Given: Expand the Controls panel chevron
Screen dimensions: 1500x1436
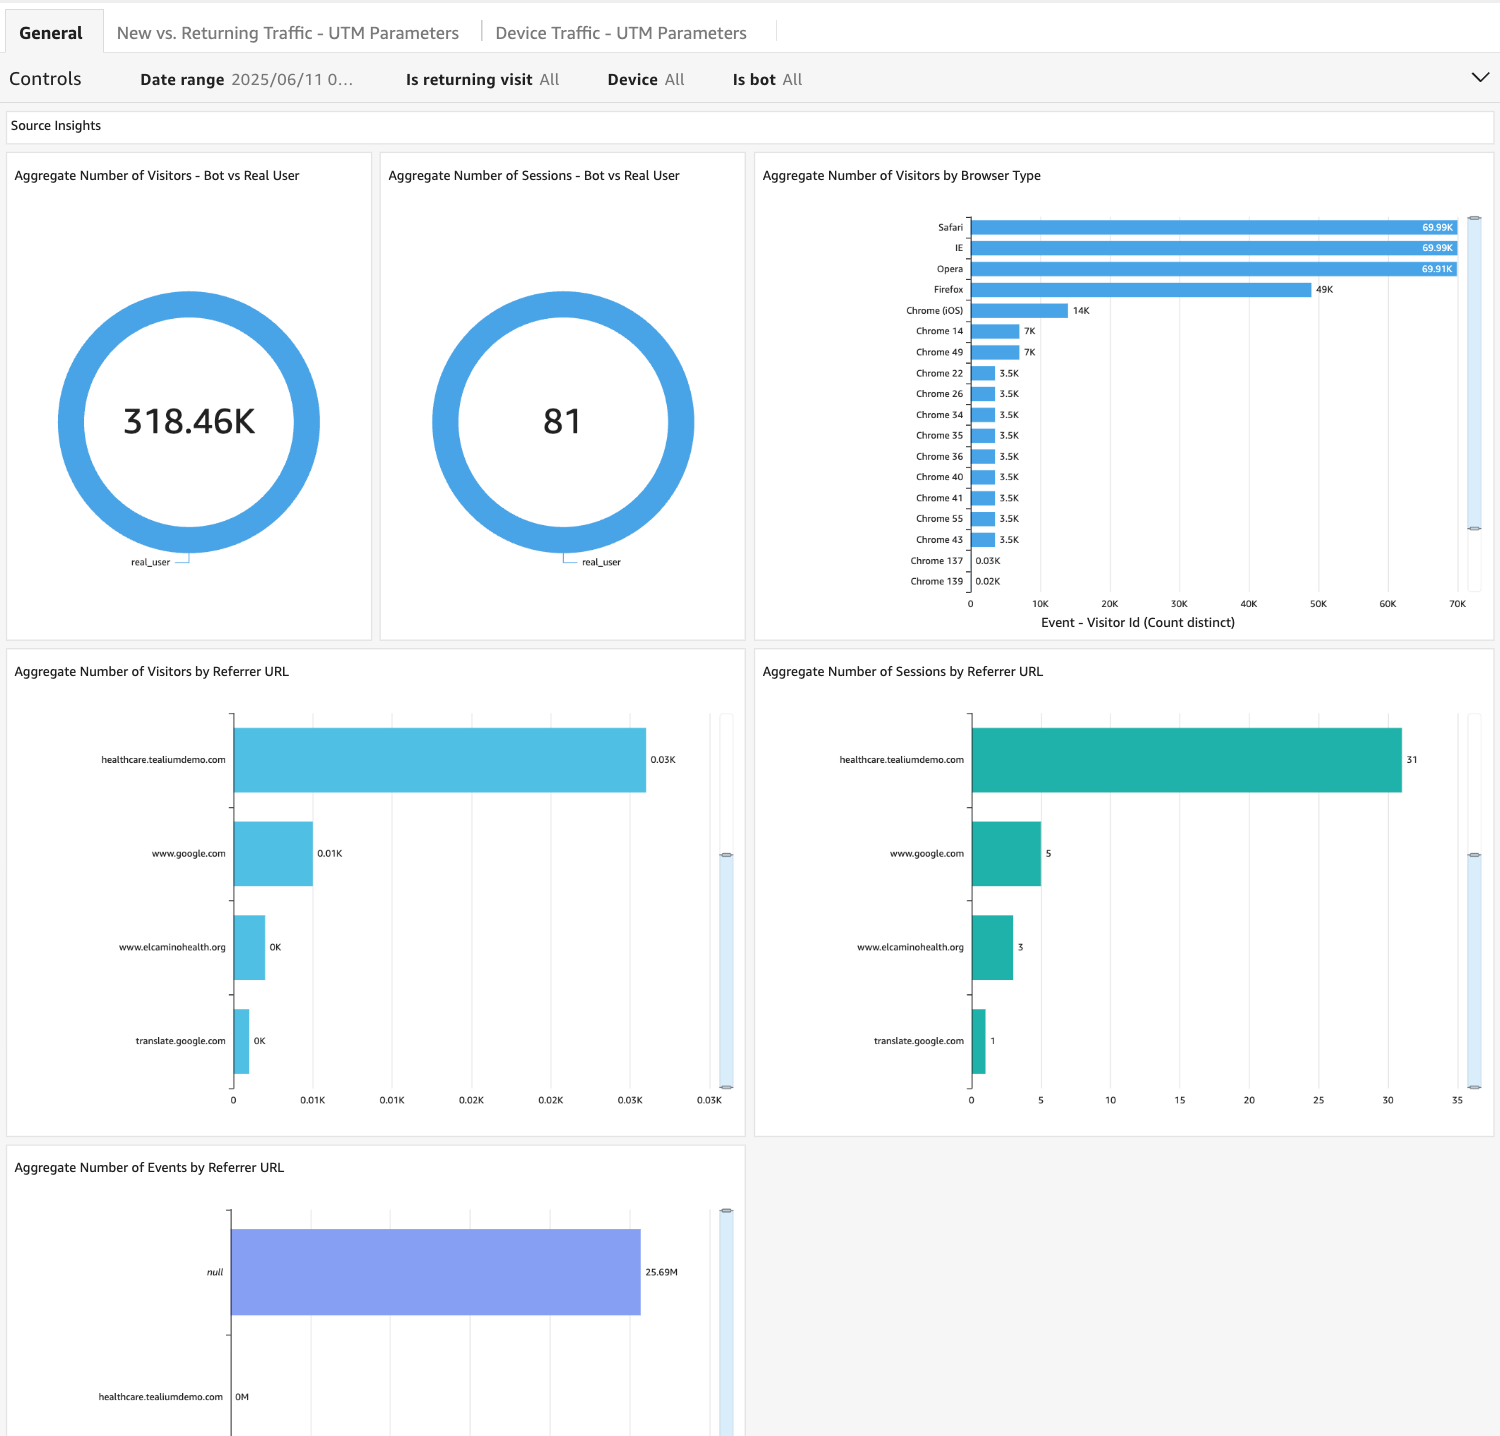Looking at the screenshot, I should click(x=1480, y=78).
